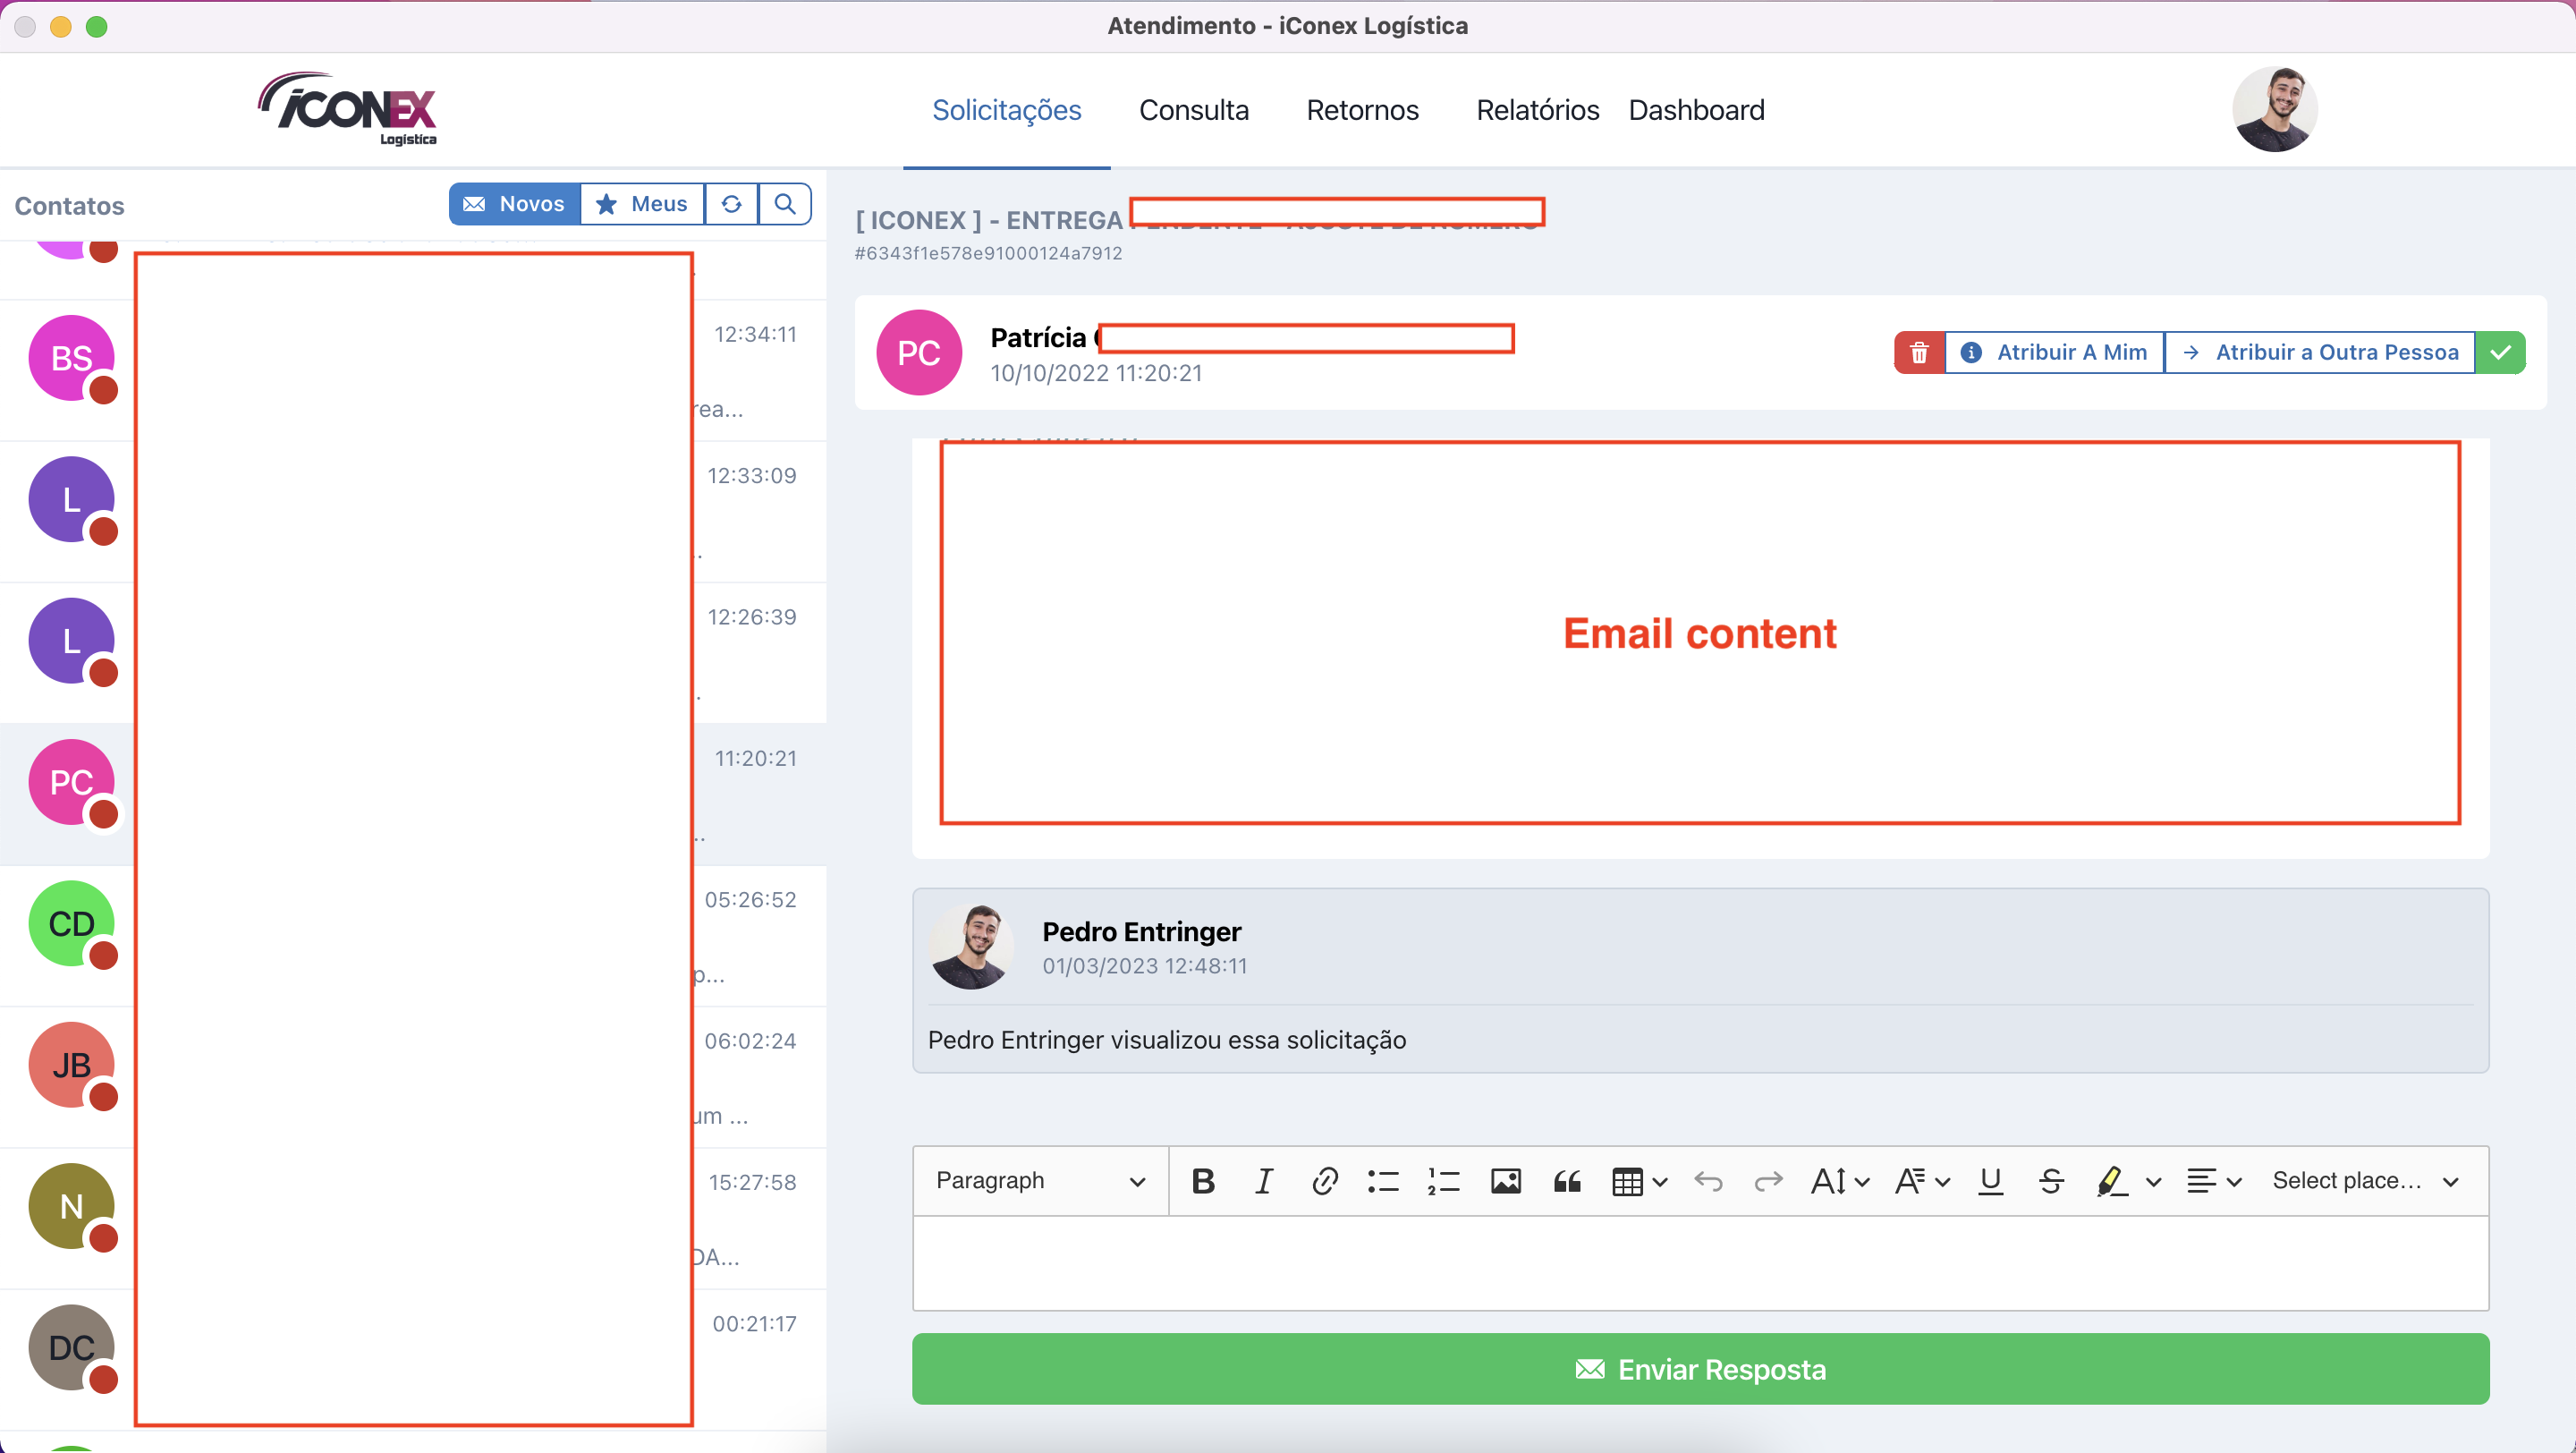
Task: Select the JB contact avatar
Action: (x=71, y=1065)
